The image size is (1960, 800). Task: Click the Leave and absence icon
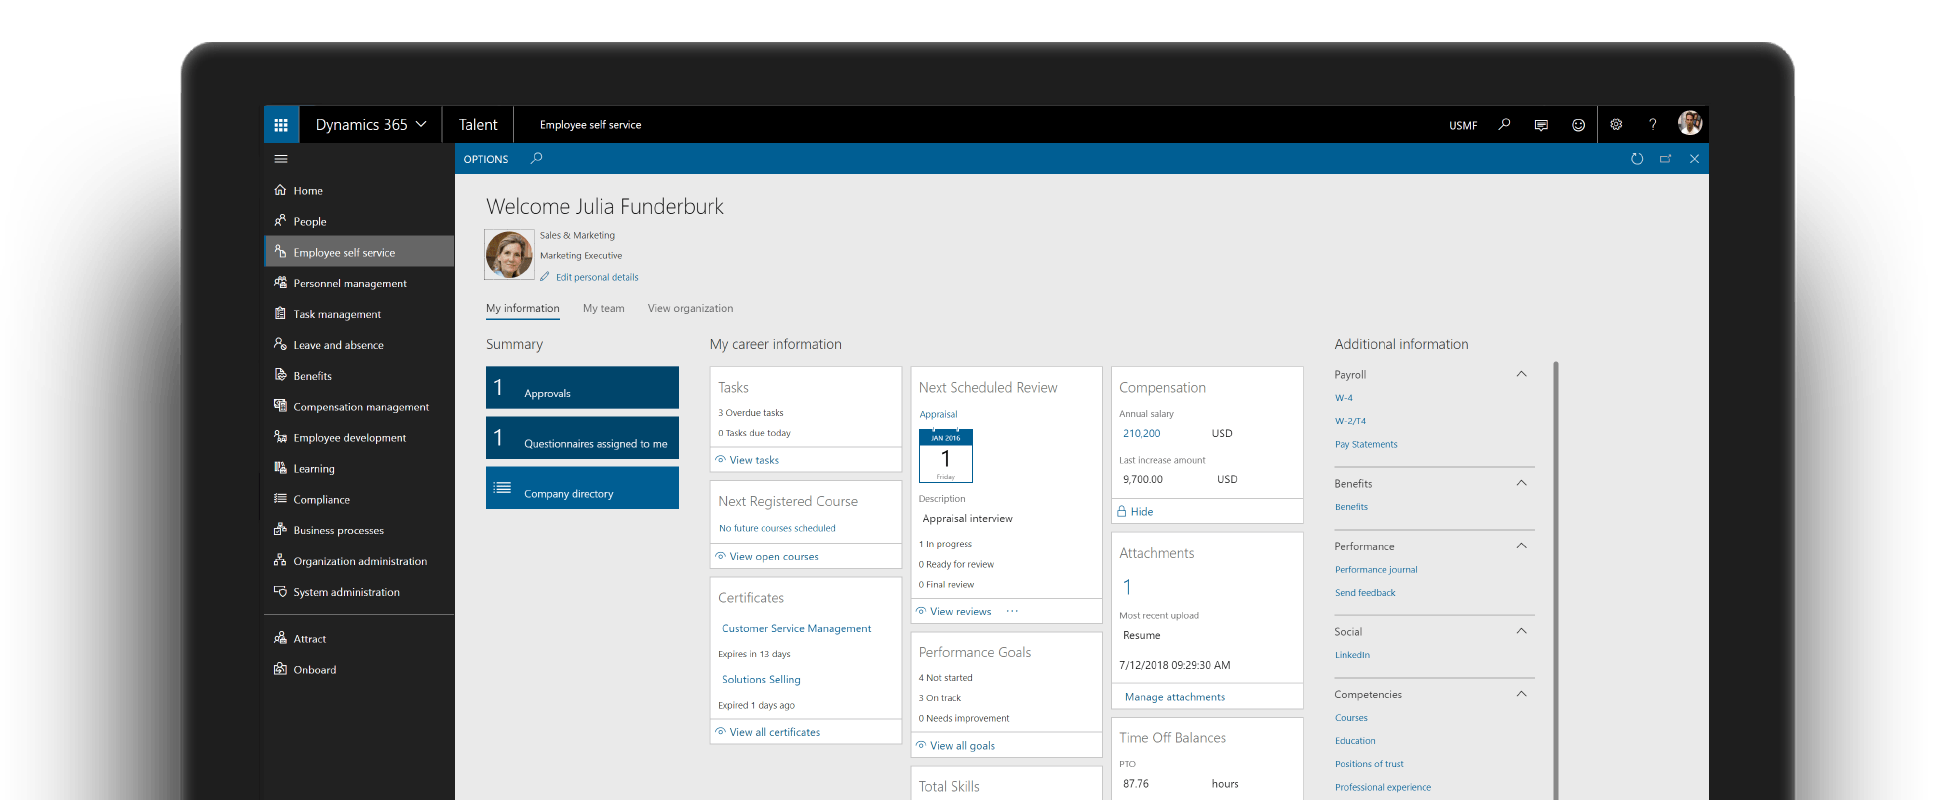(x=280, y=345)
